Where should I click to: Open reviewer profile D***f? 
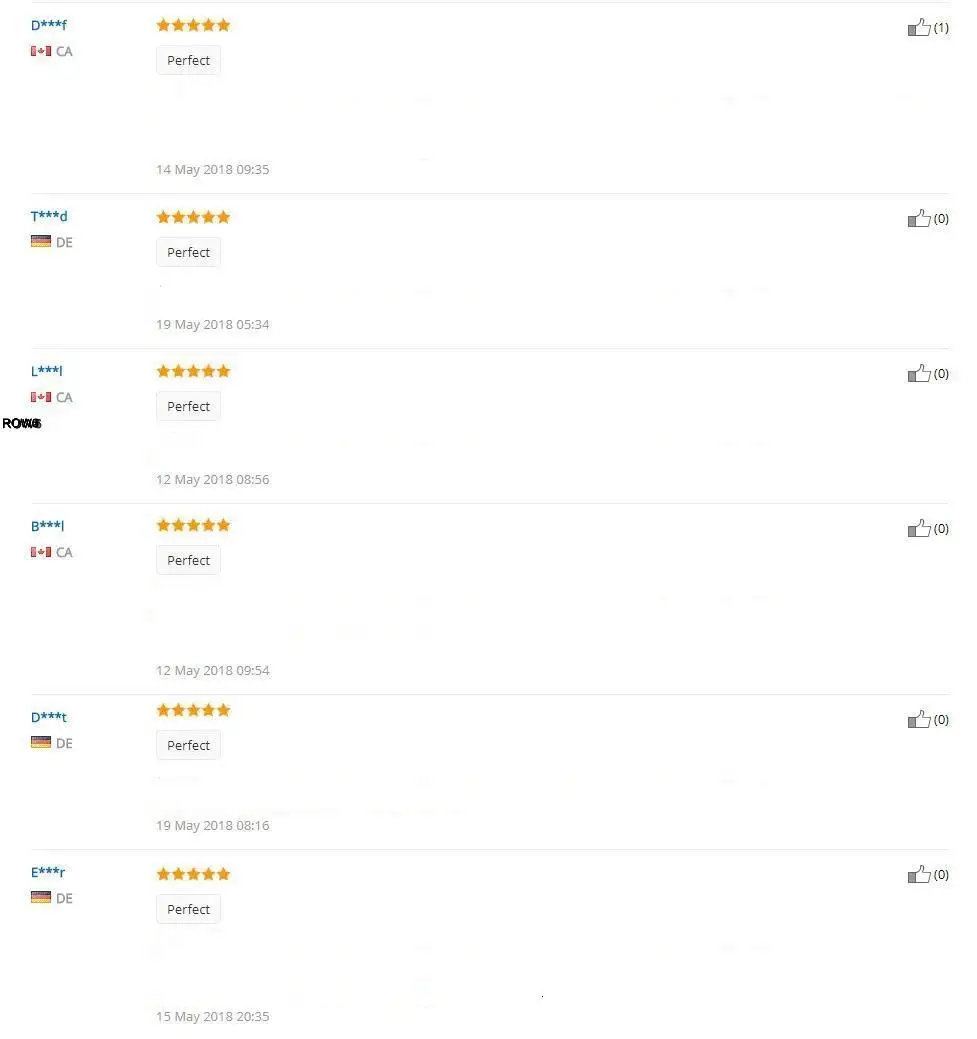pyautogui.click(x=49, y=25)
